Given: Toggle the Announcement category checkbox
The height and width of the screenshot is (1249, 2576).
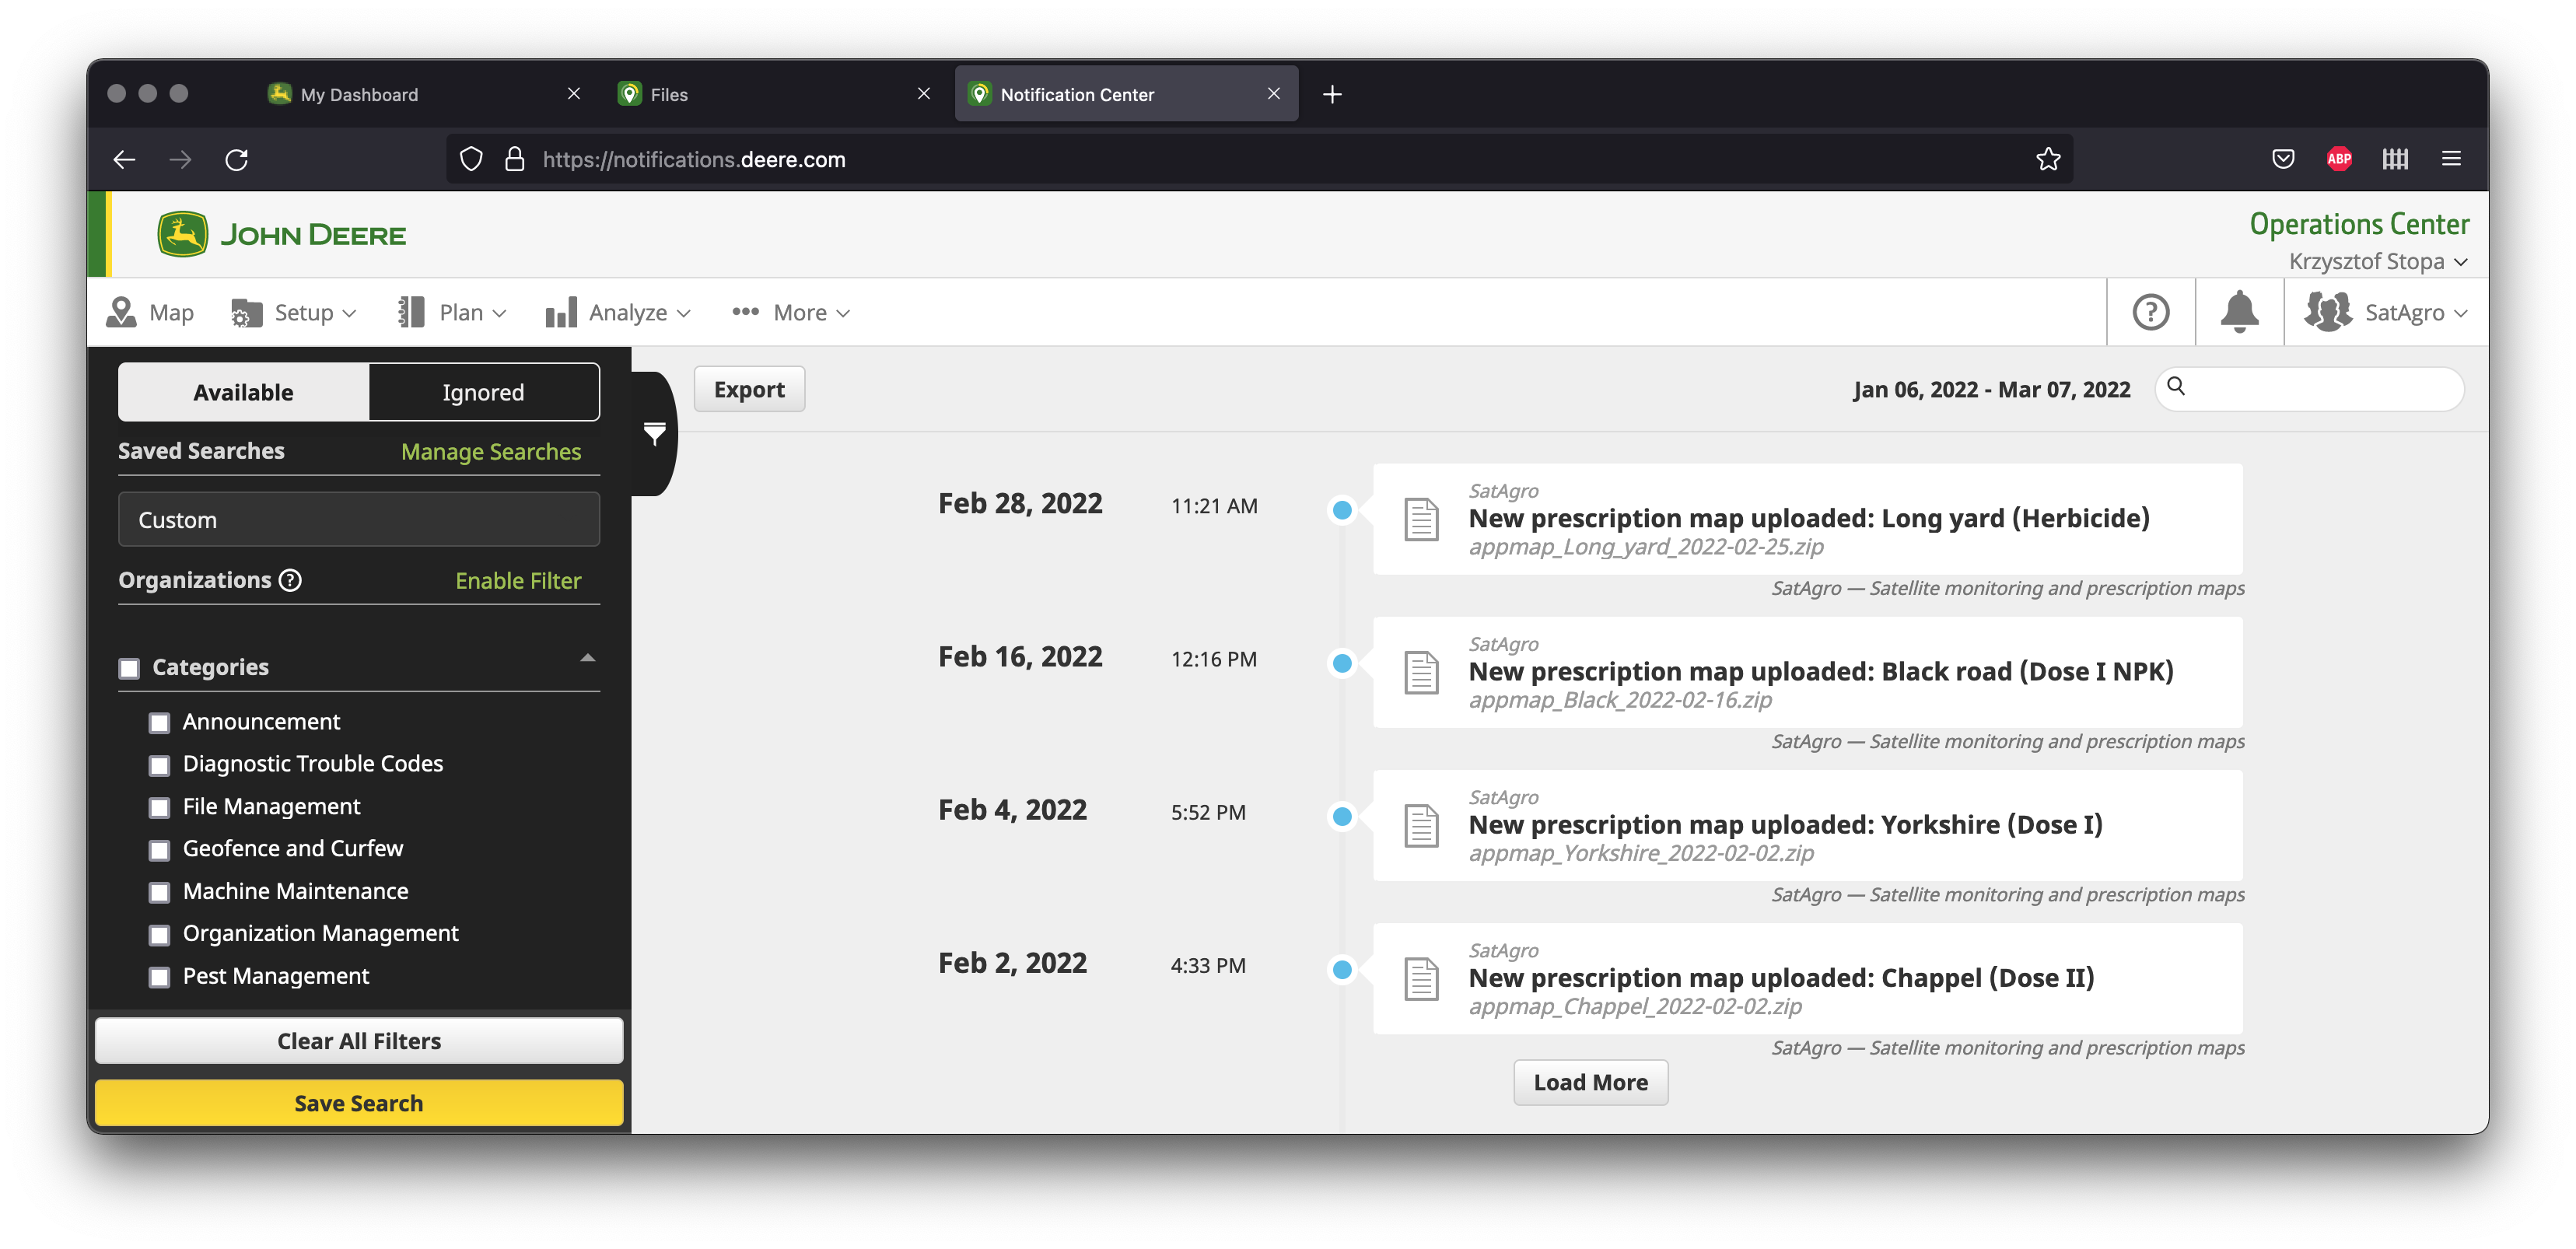Looking at the screenshot, I should pyautogui.click(x=159, y=720).
